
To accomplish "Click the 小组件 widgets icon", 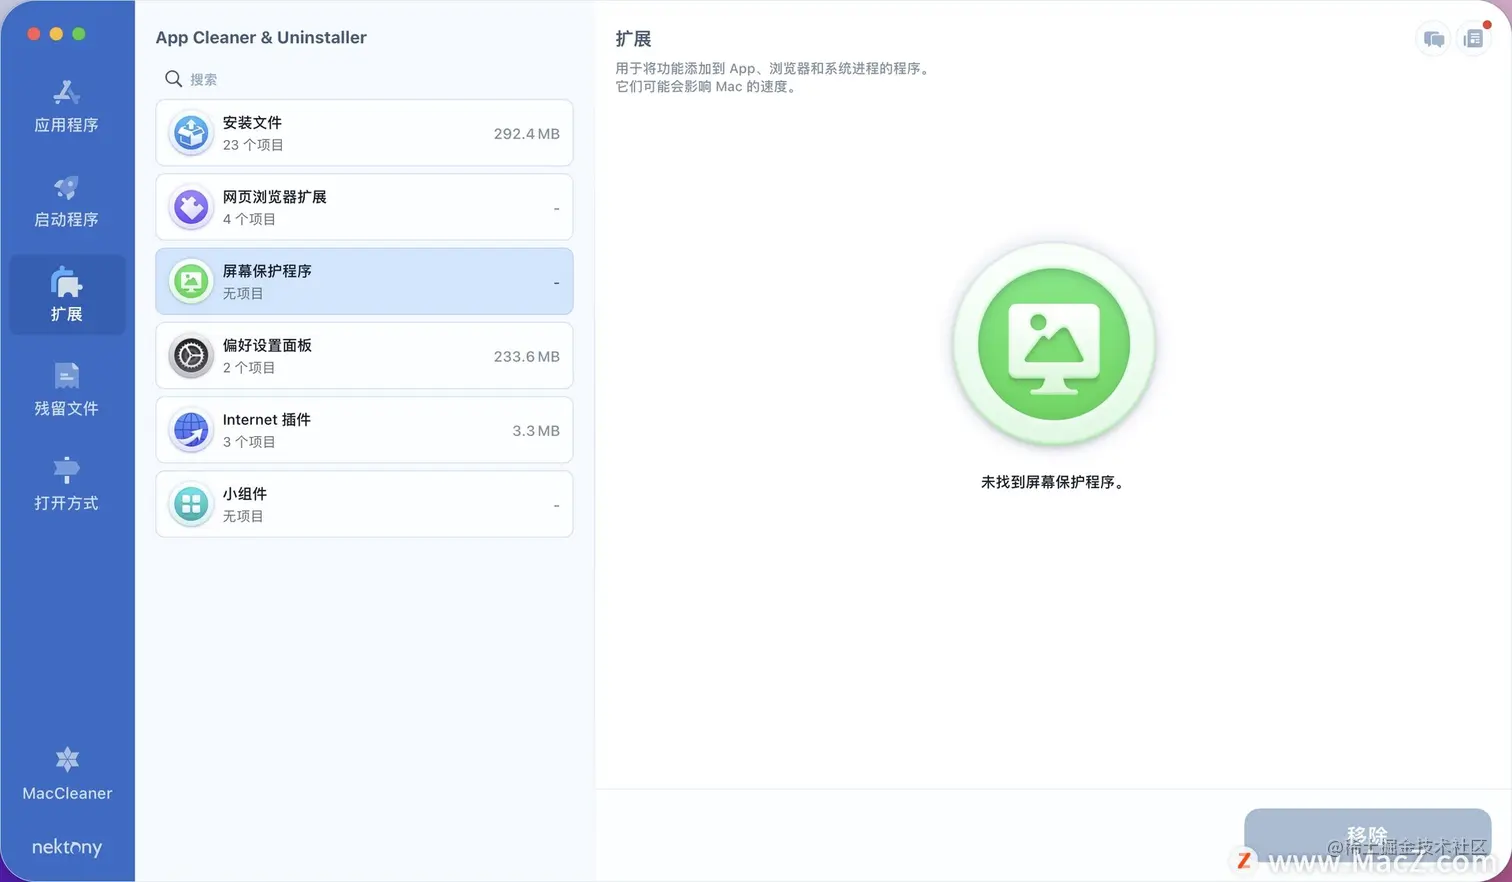I will 190,503.
